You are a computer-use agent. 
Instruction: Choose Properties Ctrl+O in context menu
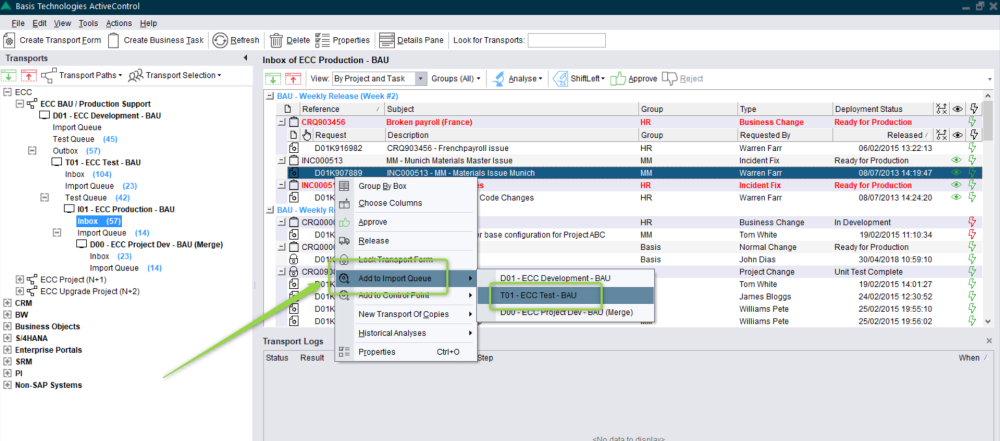coord(406,352)
